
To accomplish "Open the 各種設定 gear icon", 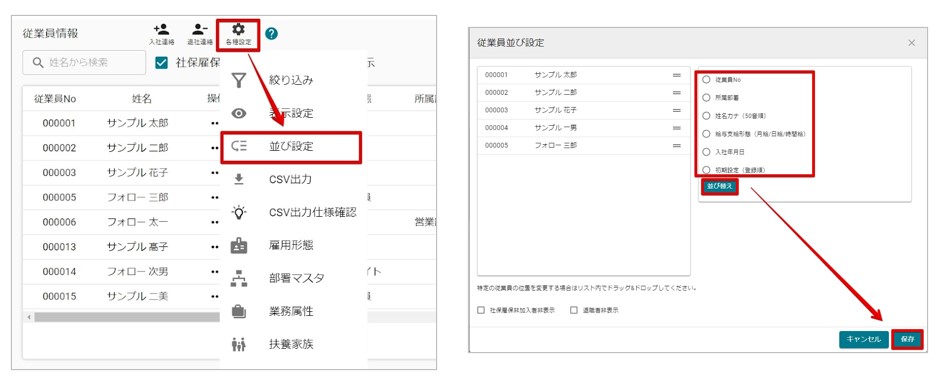I will [x=239, y=29].
